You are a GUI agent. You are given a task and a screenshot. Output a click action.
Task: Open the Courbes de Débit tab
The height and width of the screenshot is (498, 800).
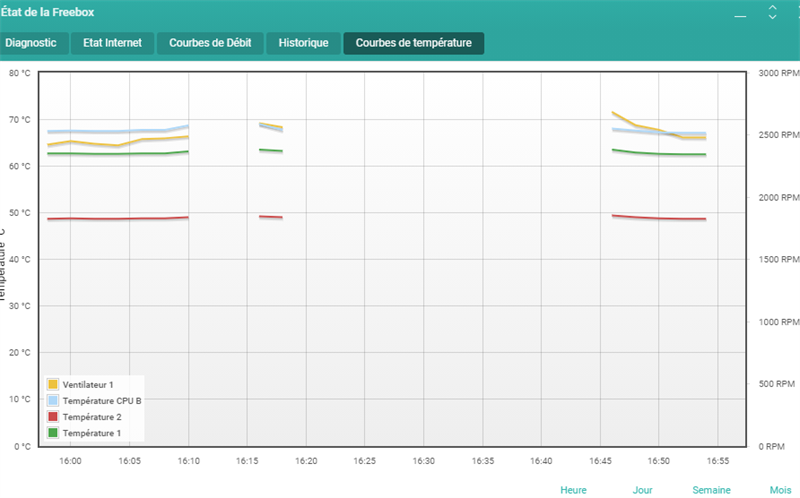[x=210, y=43]
